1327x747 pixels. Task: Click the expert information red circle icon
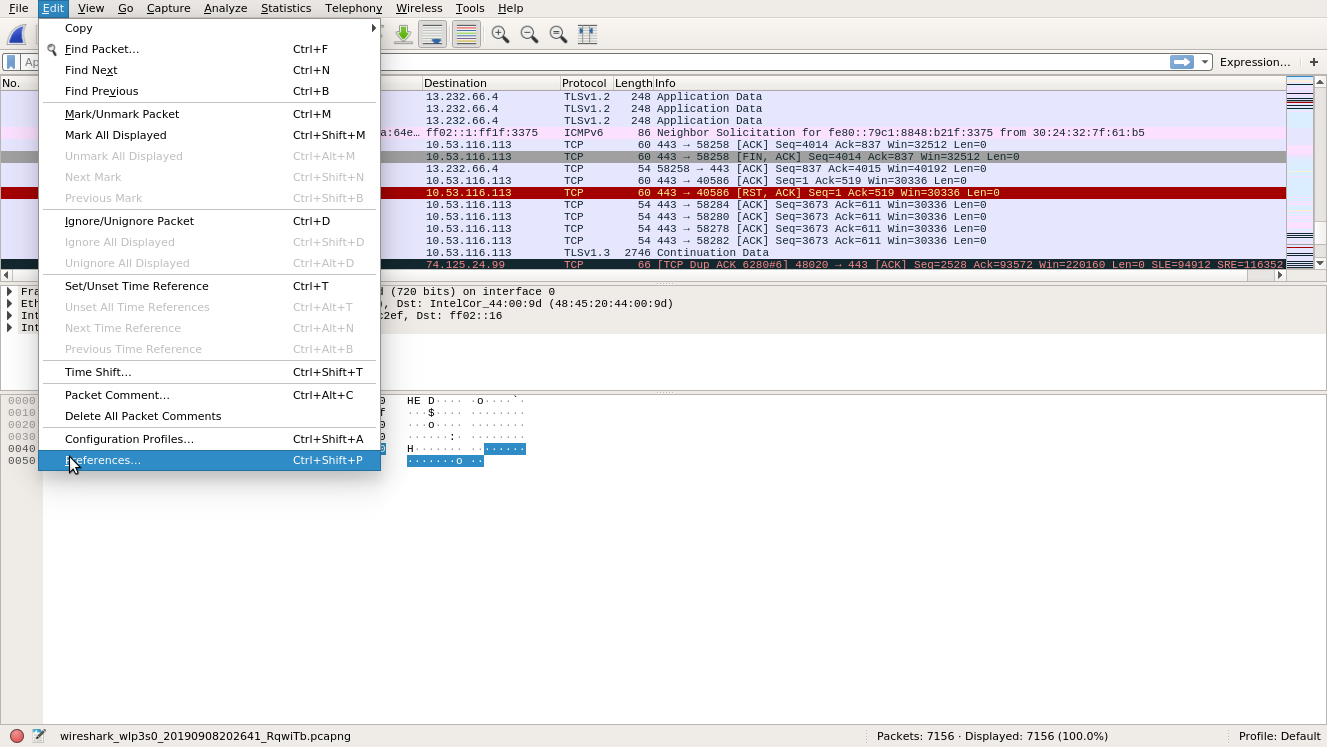[16, 736]
